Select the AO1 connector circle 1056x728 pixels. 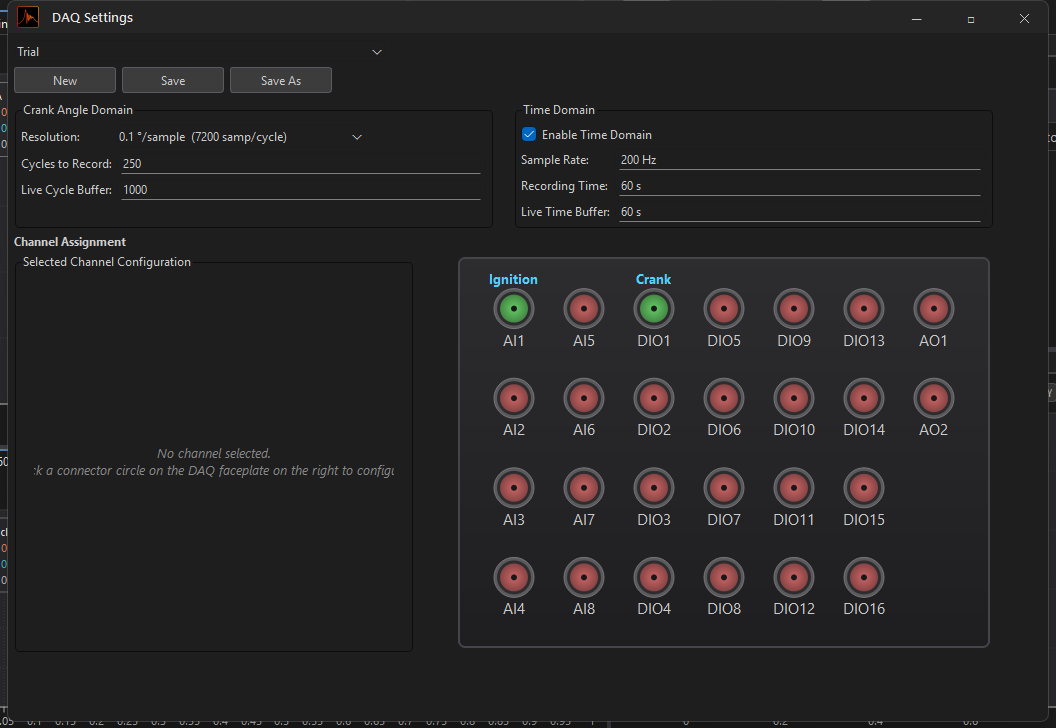click(x=934, y=309)
